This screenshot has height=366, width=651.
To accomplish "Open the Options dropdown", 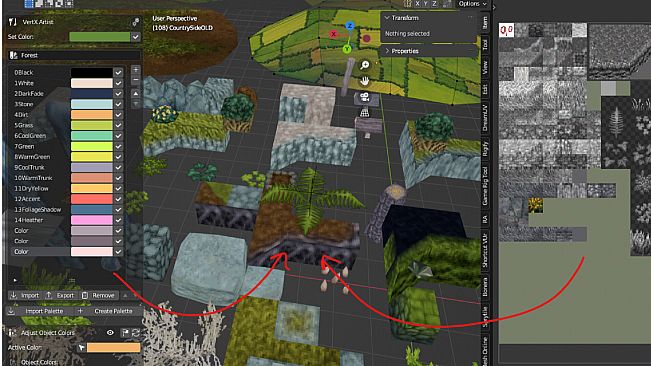I will pos(472,4).
